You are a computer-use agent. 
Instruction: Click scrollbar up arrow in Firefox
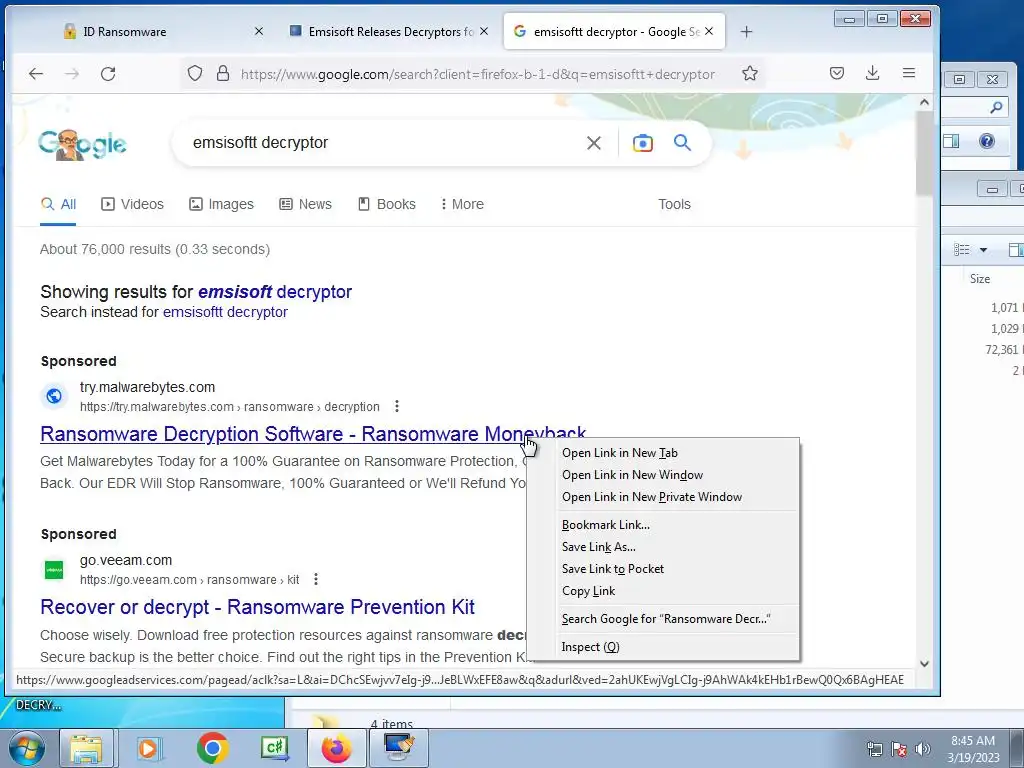(x=924, y=103)
